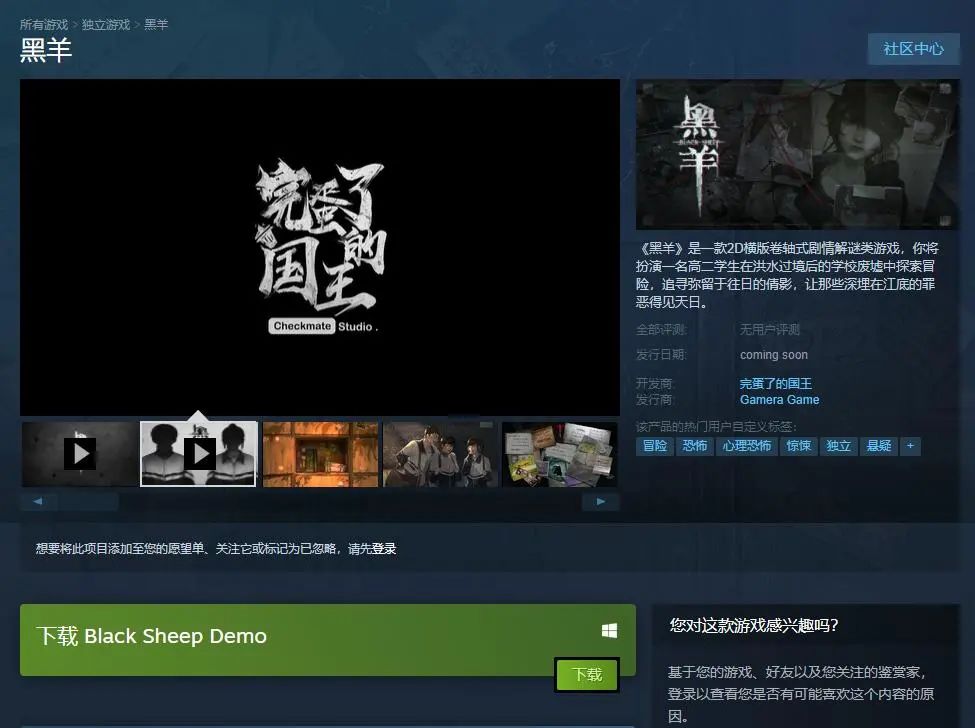Click the right arrow of the media carousel

coord(602,501)
